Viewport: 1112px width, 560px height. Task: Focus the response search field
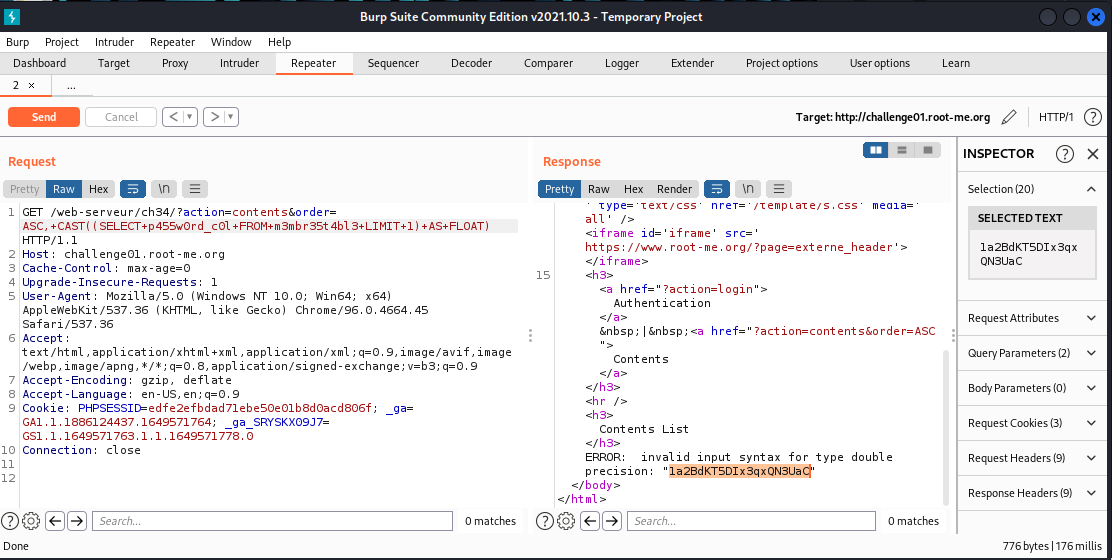click(751, 521)
